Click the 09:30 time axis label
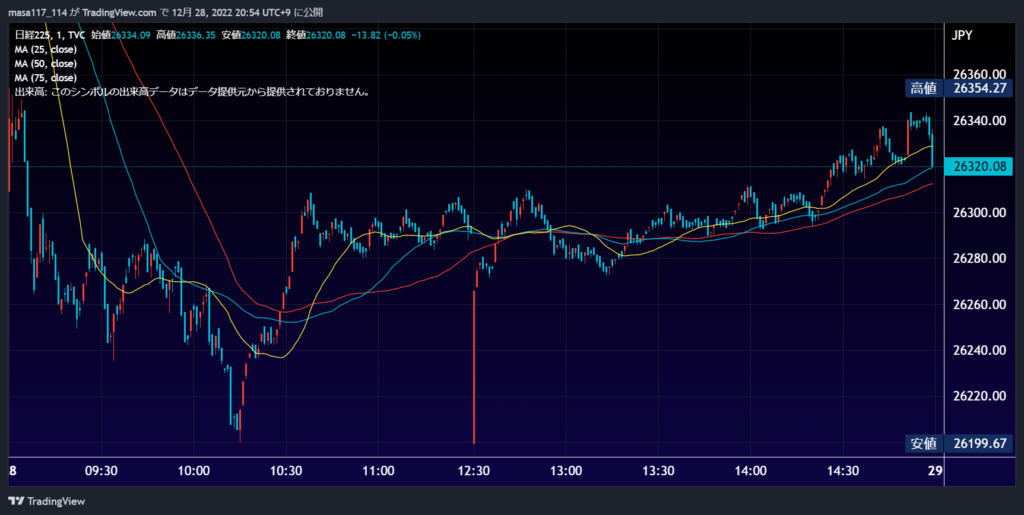Screen dimensions: 1024x515 coord(100,471)
